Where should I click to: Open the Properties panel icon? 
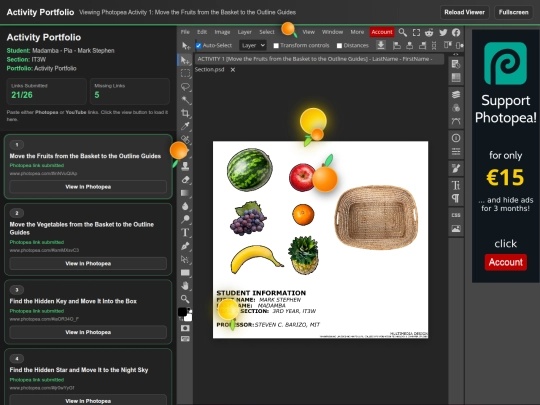tap(456, 152)
